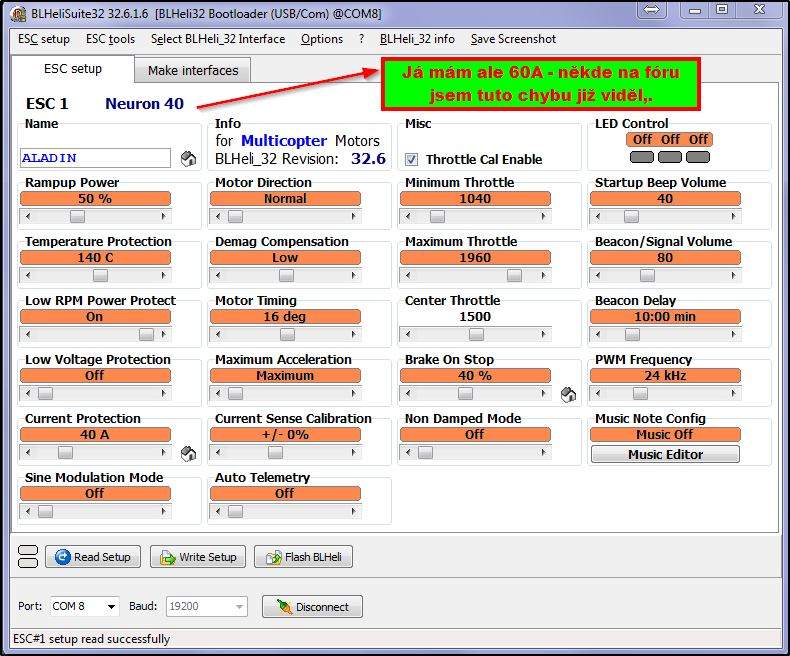Toggle the Throttle Cal Enable checkbox
The width and height of the screenshot is (790, 656).
tap(411, 159)
